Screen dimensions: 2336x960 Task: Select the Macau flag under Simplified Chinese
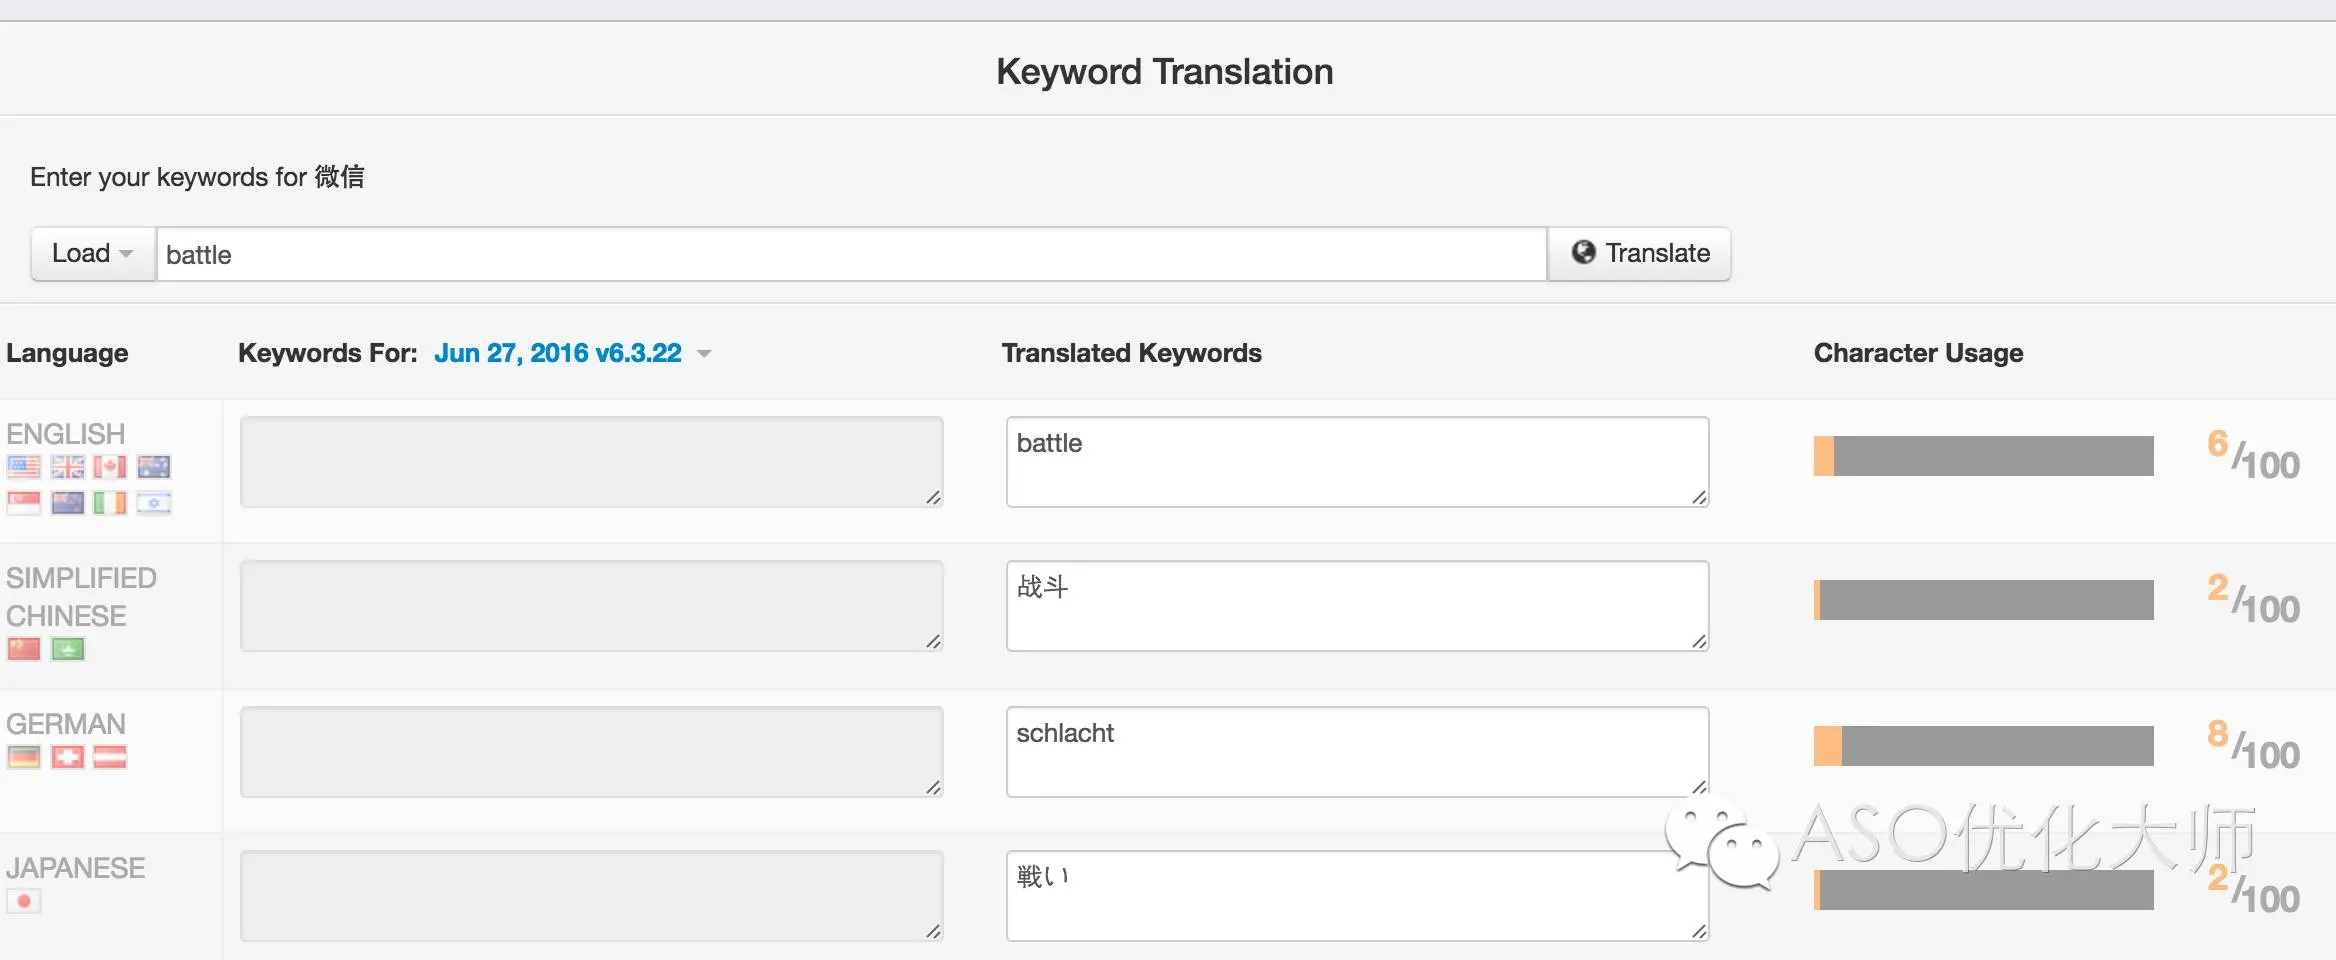(x=68, y=650)
